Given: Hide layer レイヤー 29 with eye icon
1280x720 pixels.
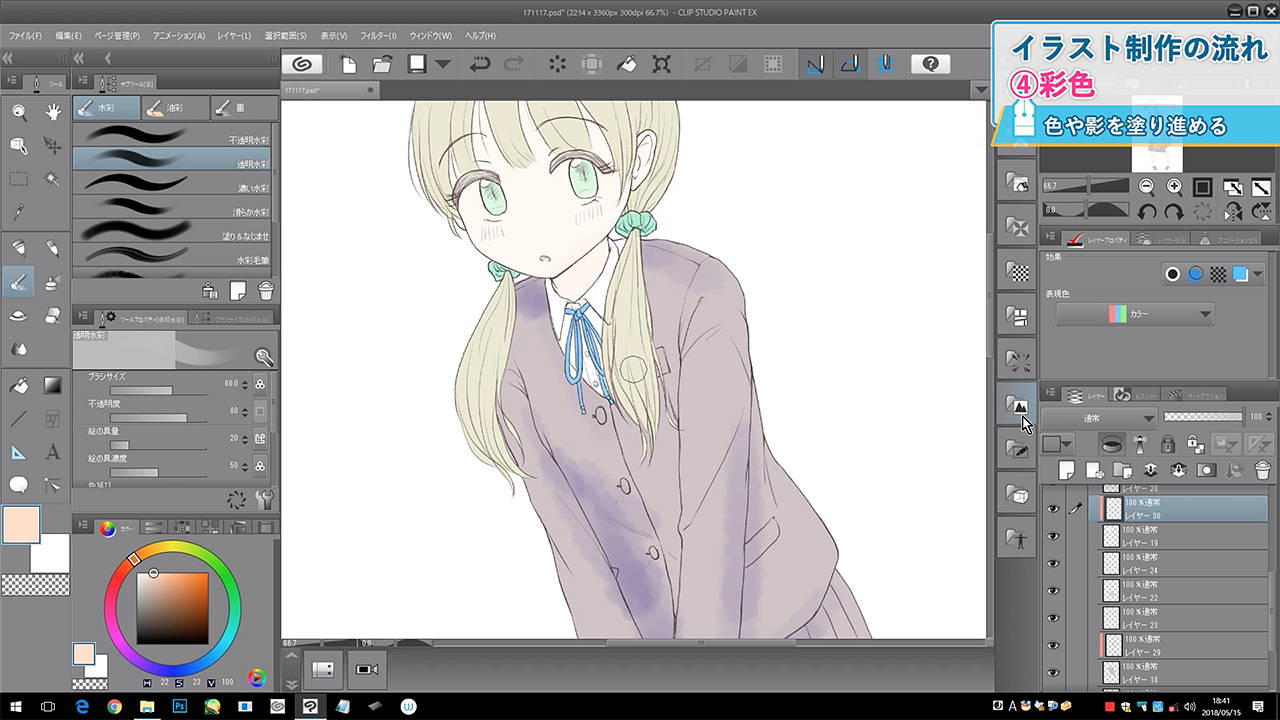Looking at the screenshot, I should [1052, 645].
